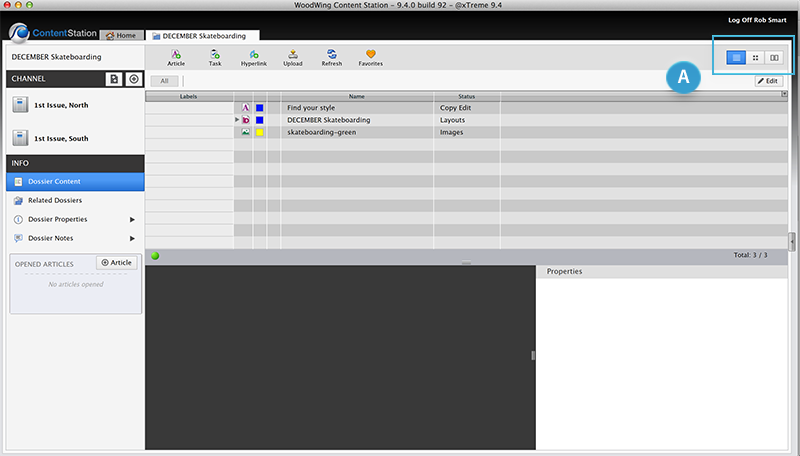Click article type icon for Find your style

246,108
